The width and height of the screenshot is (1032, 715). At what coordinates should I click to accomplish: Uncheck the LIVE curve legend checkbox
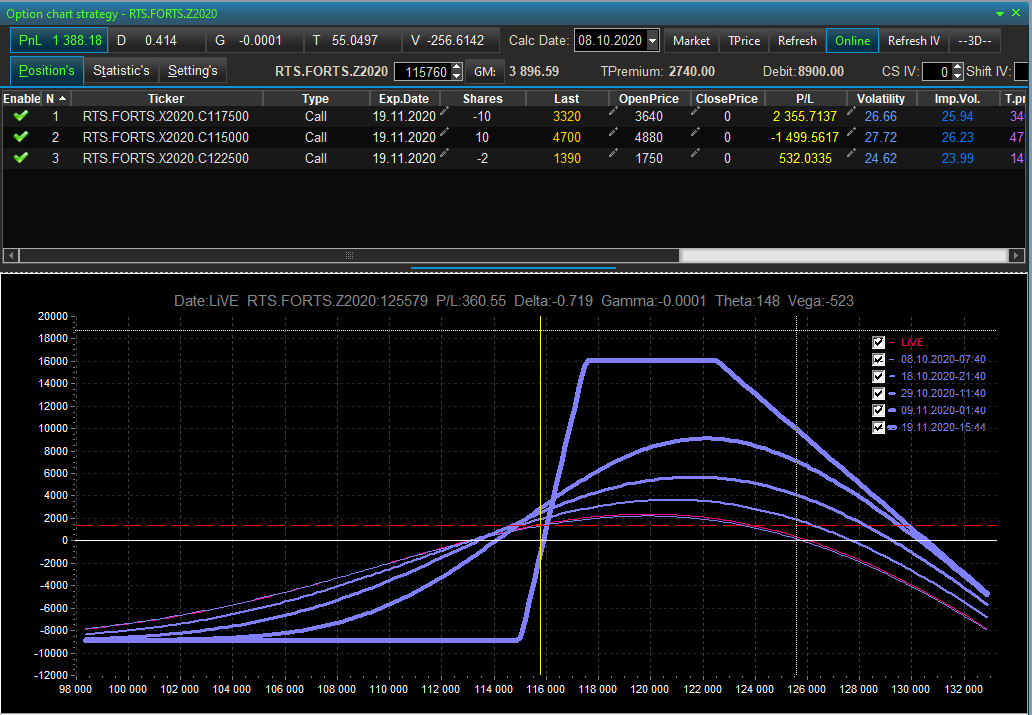tap(879, 342)
